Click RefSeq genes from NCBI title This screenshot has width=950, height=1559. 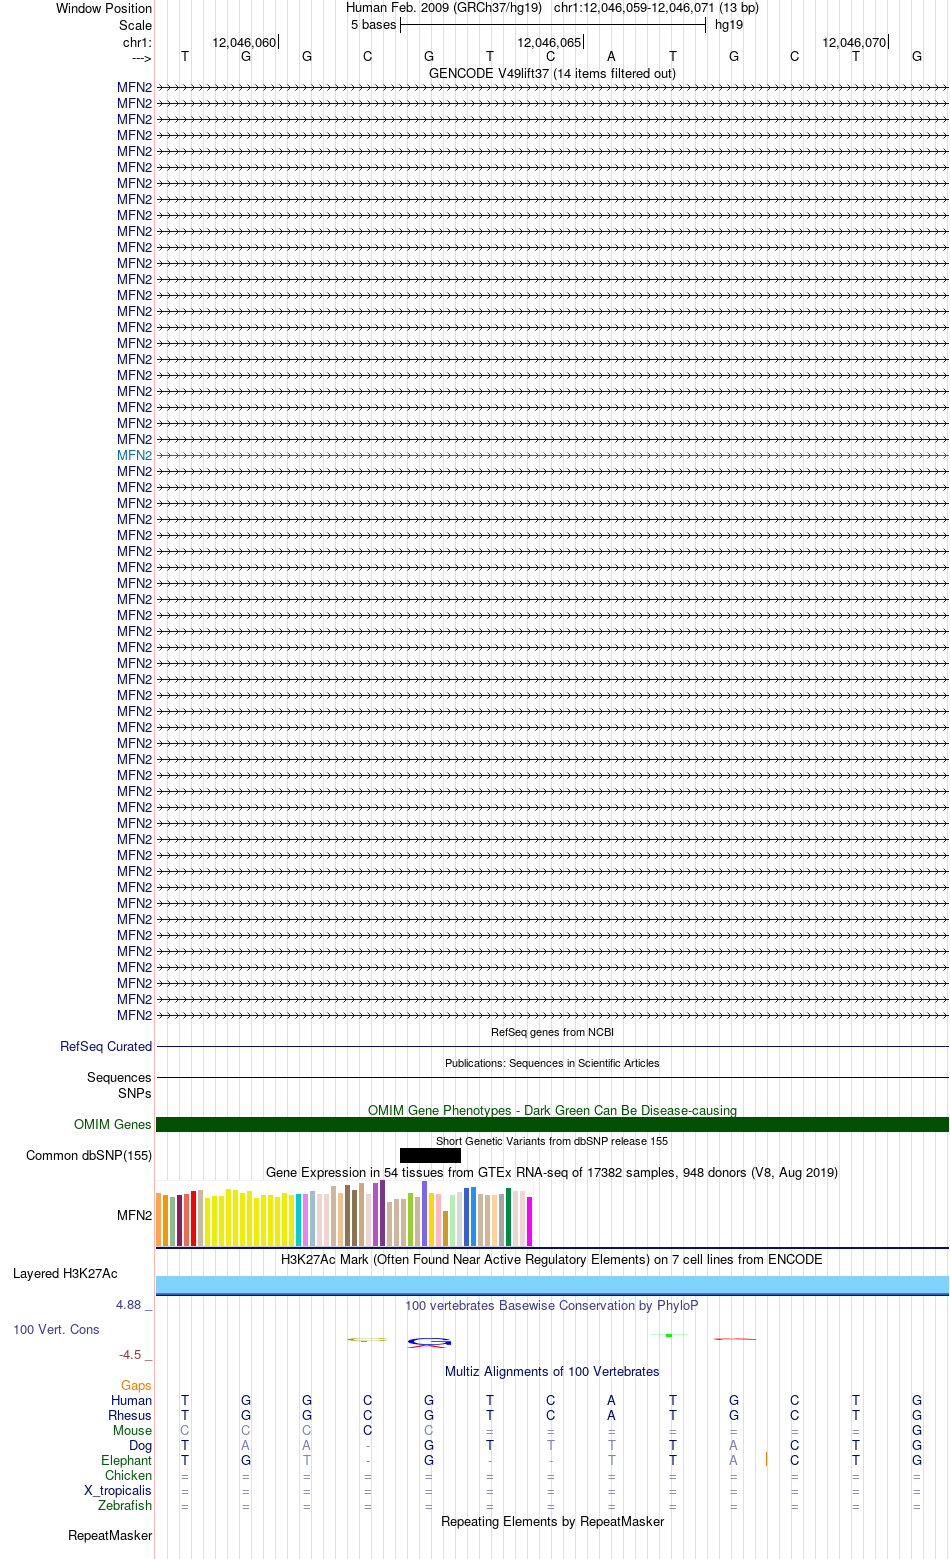552,1031
